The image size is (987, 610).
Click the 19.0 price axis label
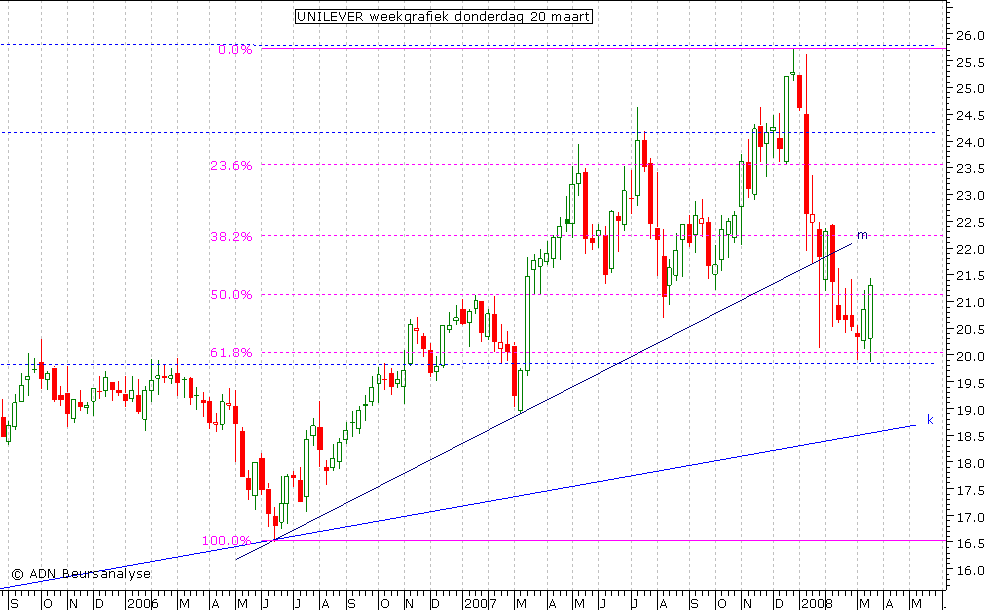pyautogui.click(x=970, y=410)
